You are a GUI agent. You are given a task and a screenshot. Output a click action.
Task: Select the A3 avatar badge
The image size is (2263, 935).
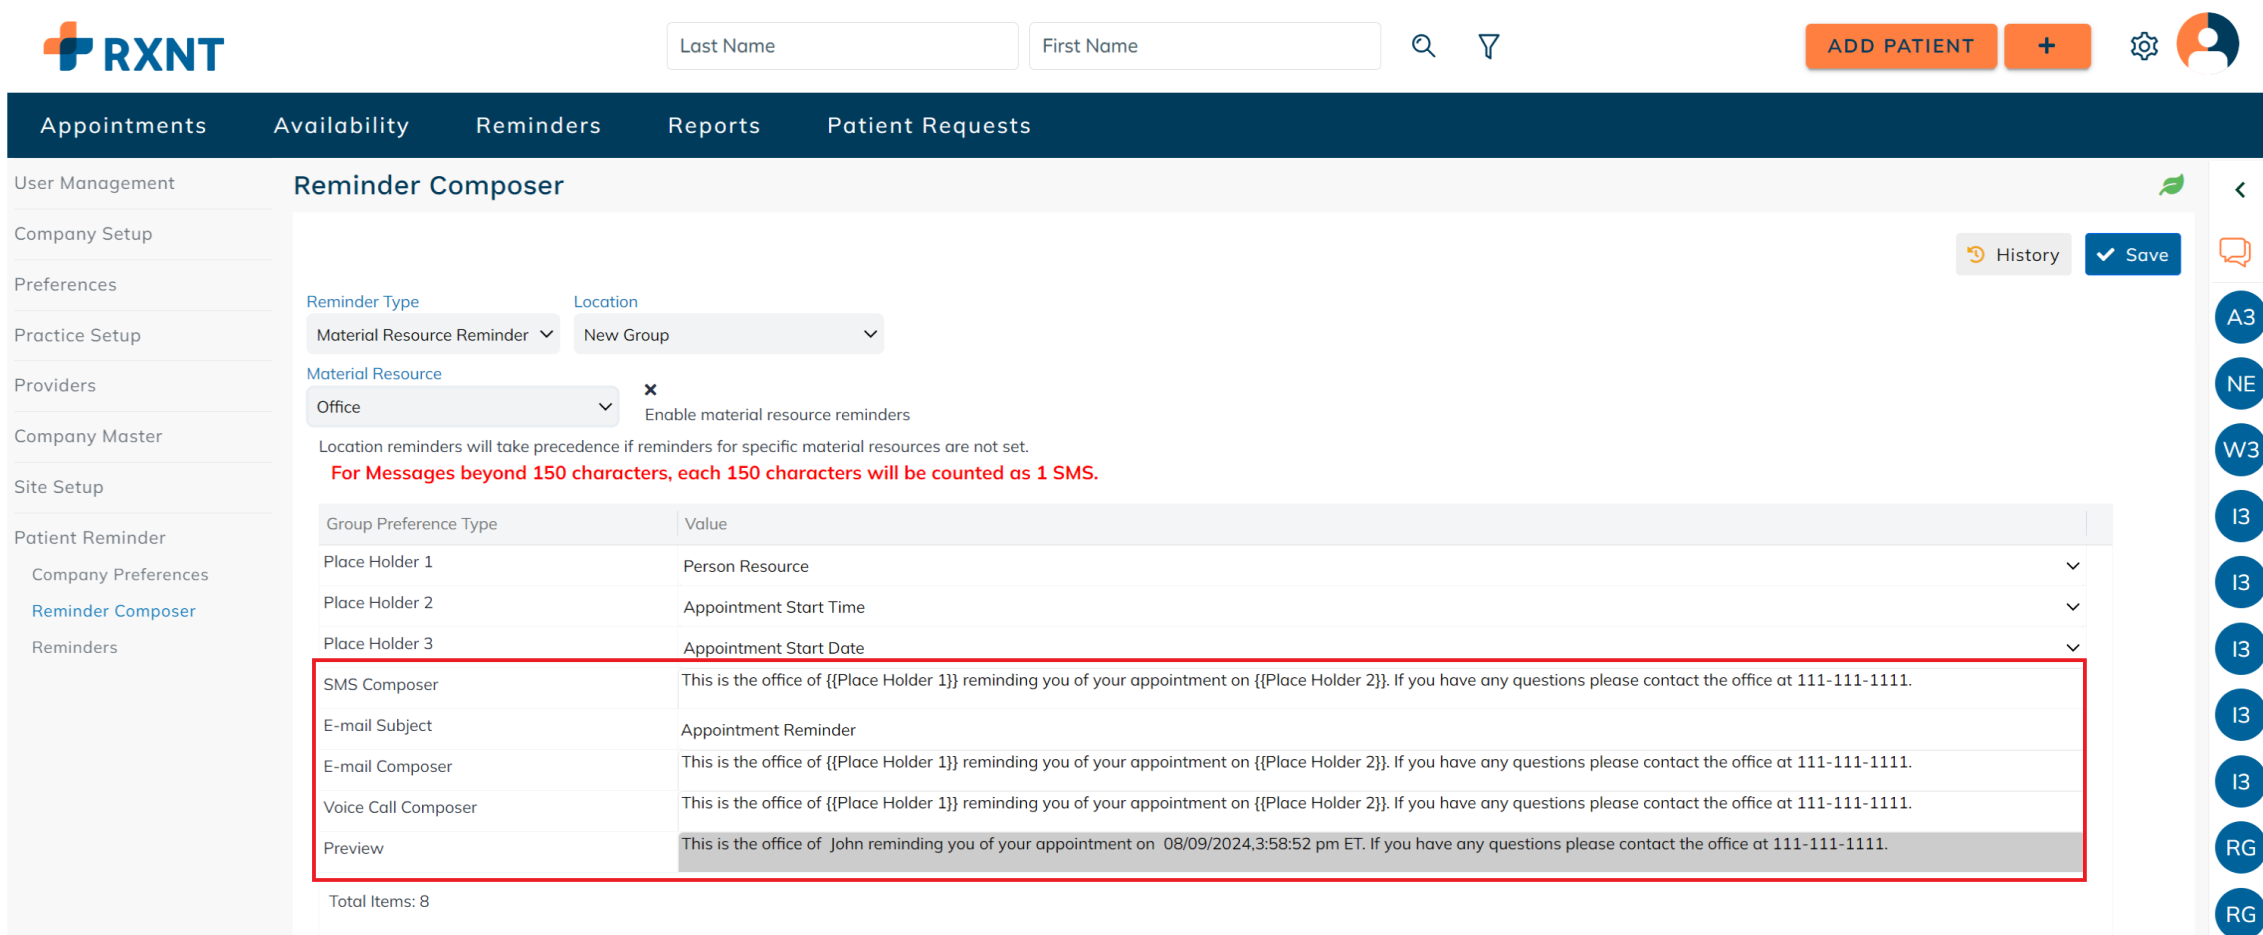pyautogui.click(x=2240, y=317)
